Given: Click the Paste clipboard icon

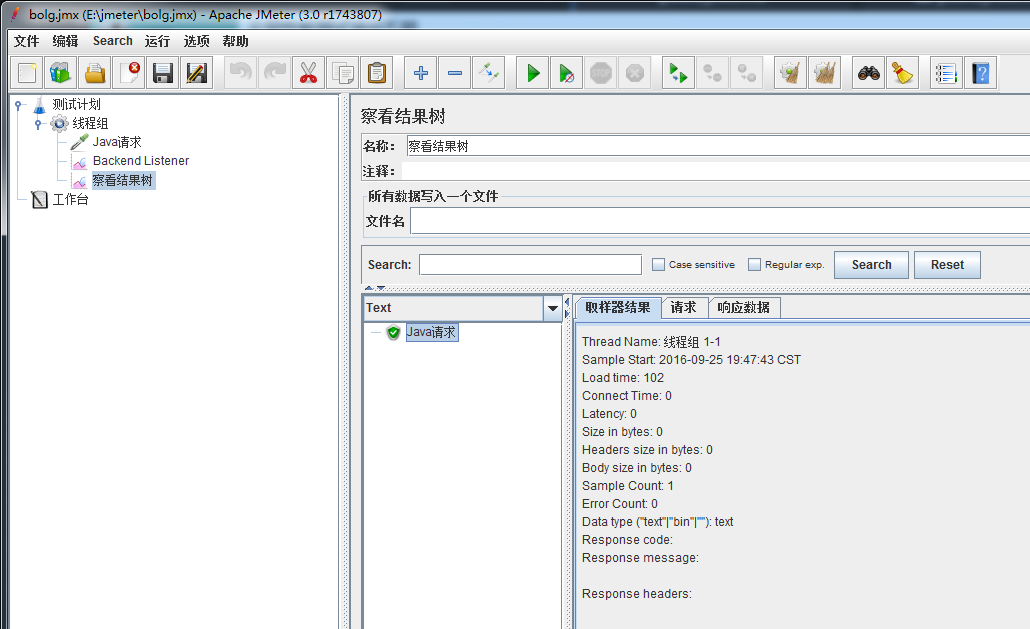Looking at the screenshot, I should point(377,73).
